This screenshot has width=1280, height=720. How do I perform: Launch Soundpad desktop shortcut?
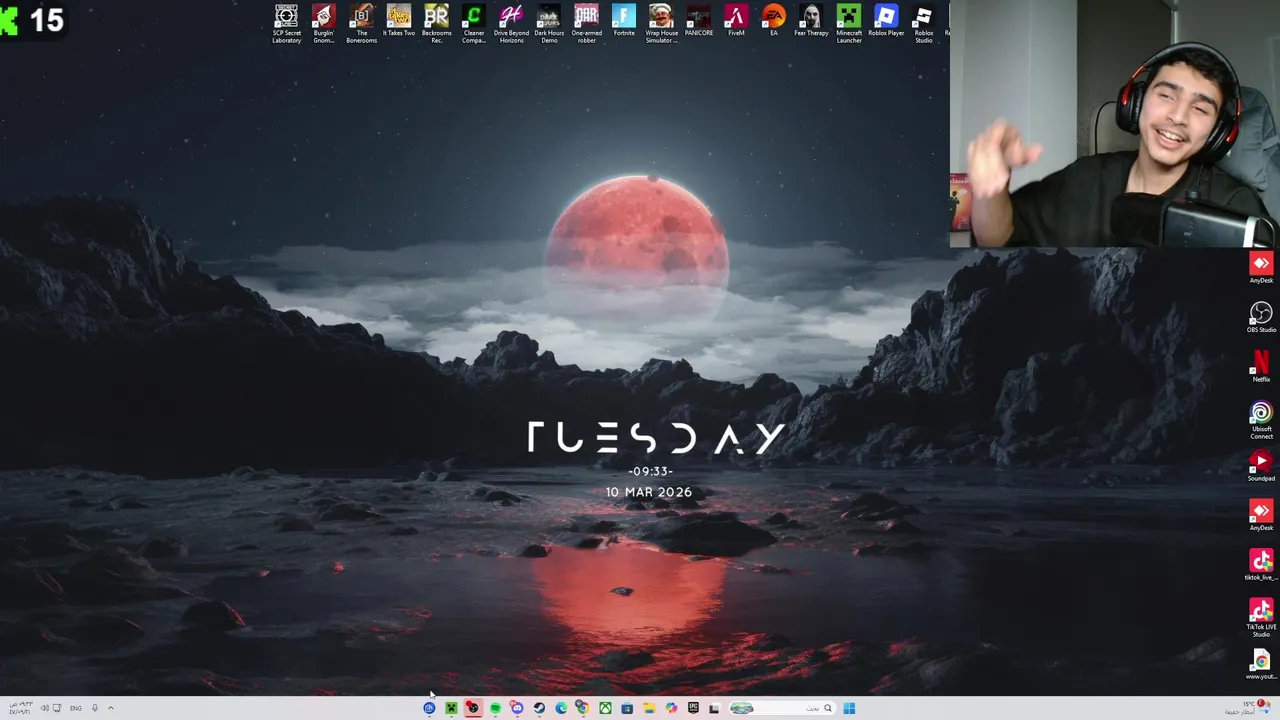1261,467
